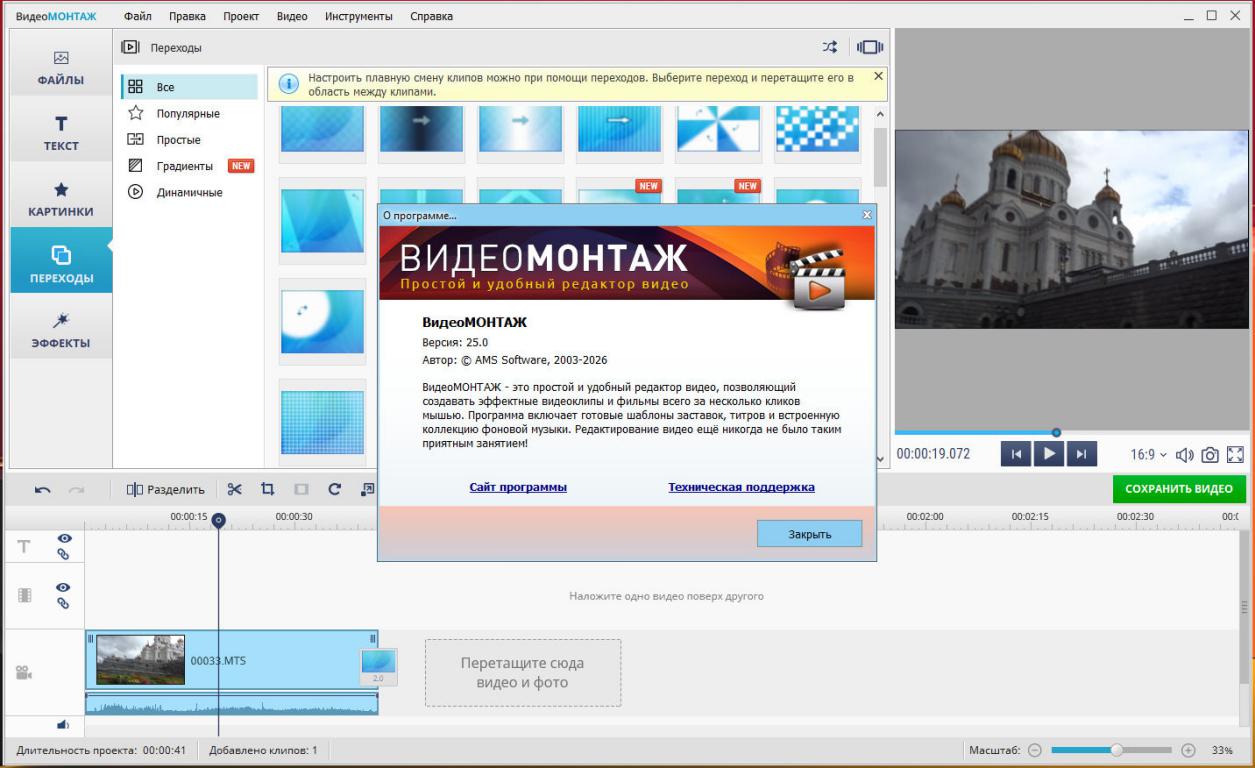Open the 16:9 aspect ratio dropdown
This screenshot has height=768, width=1255.
pyautogui.click(x=1148, y=454)
